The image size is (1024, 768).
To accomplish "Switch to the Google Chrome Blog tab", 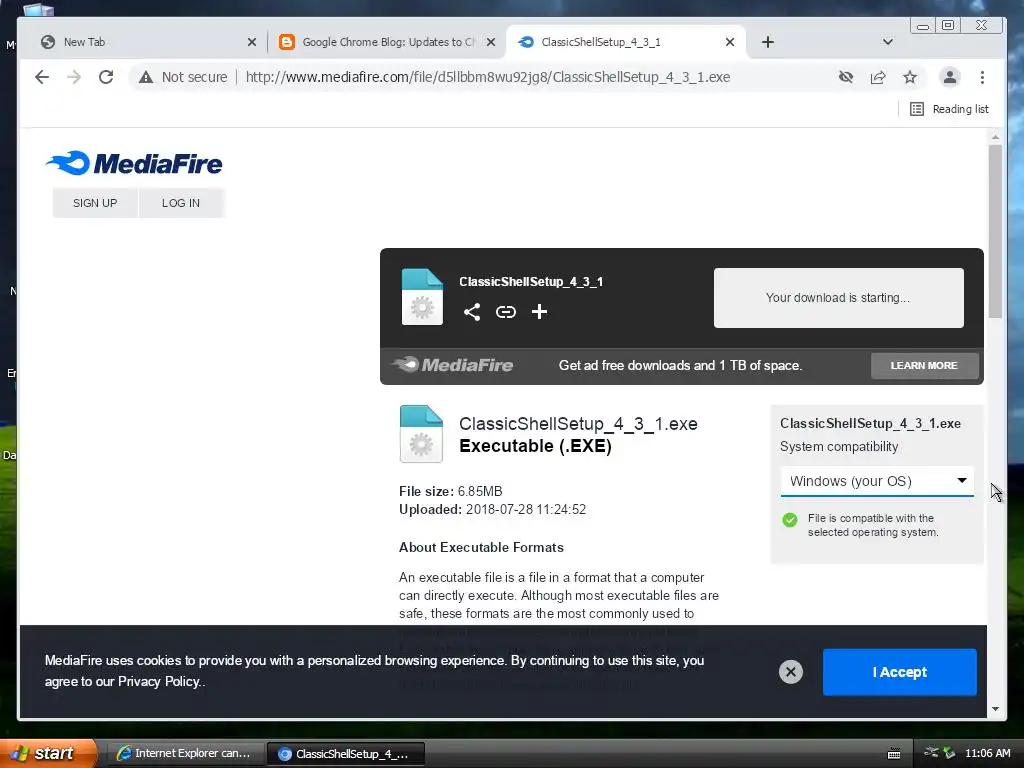I will [387, 42].
